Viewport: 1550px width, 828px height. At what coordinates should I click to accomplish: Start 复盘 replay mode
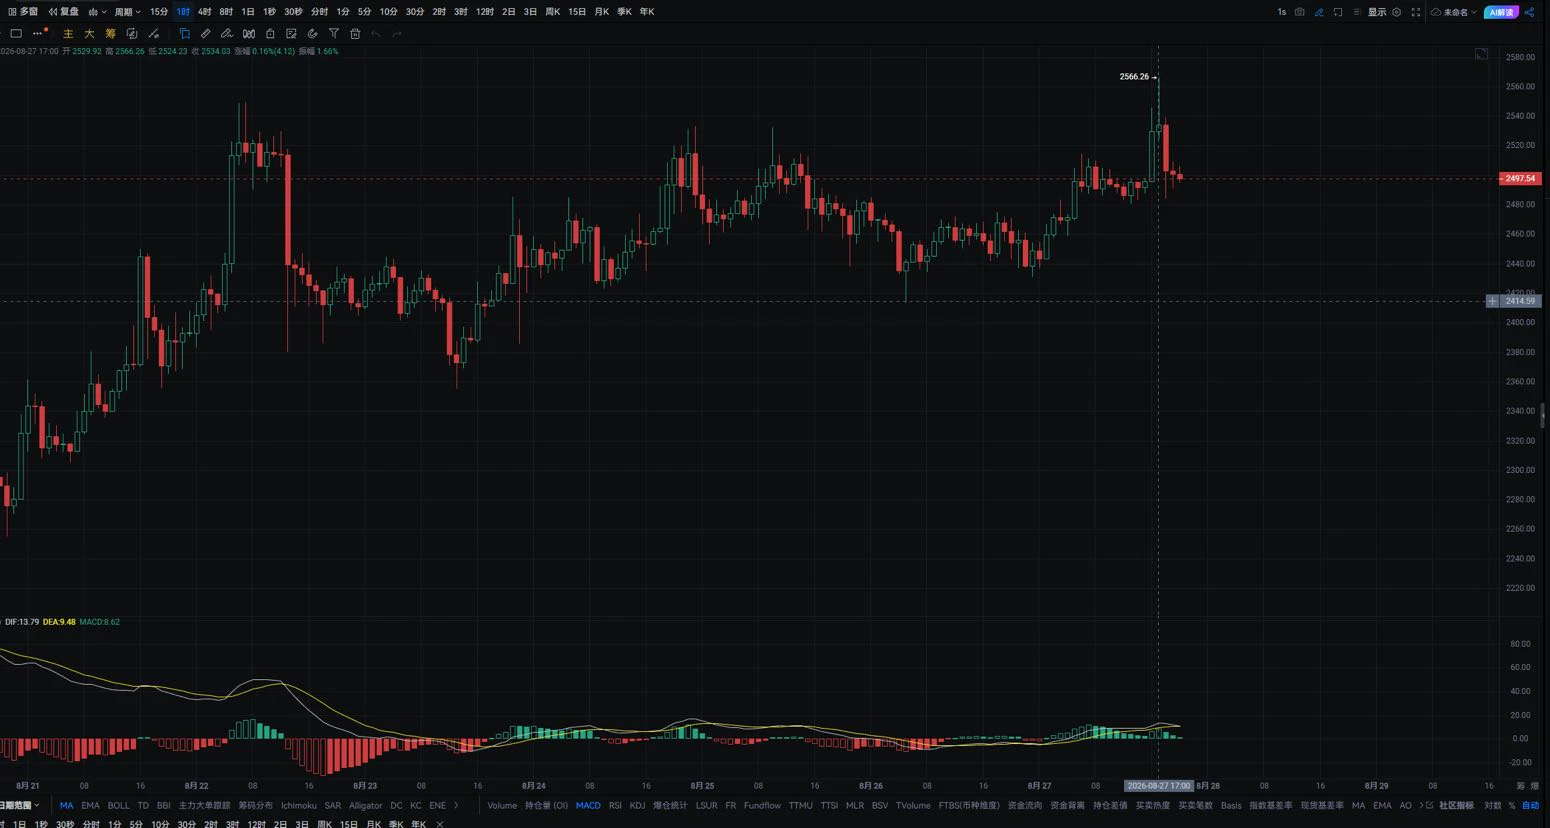(64, 12)
